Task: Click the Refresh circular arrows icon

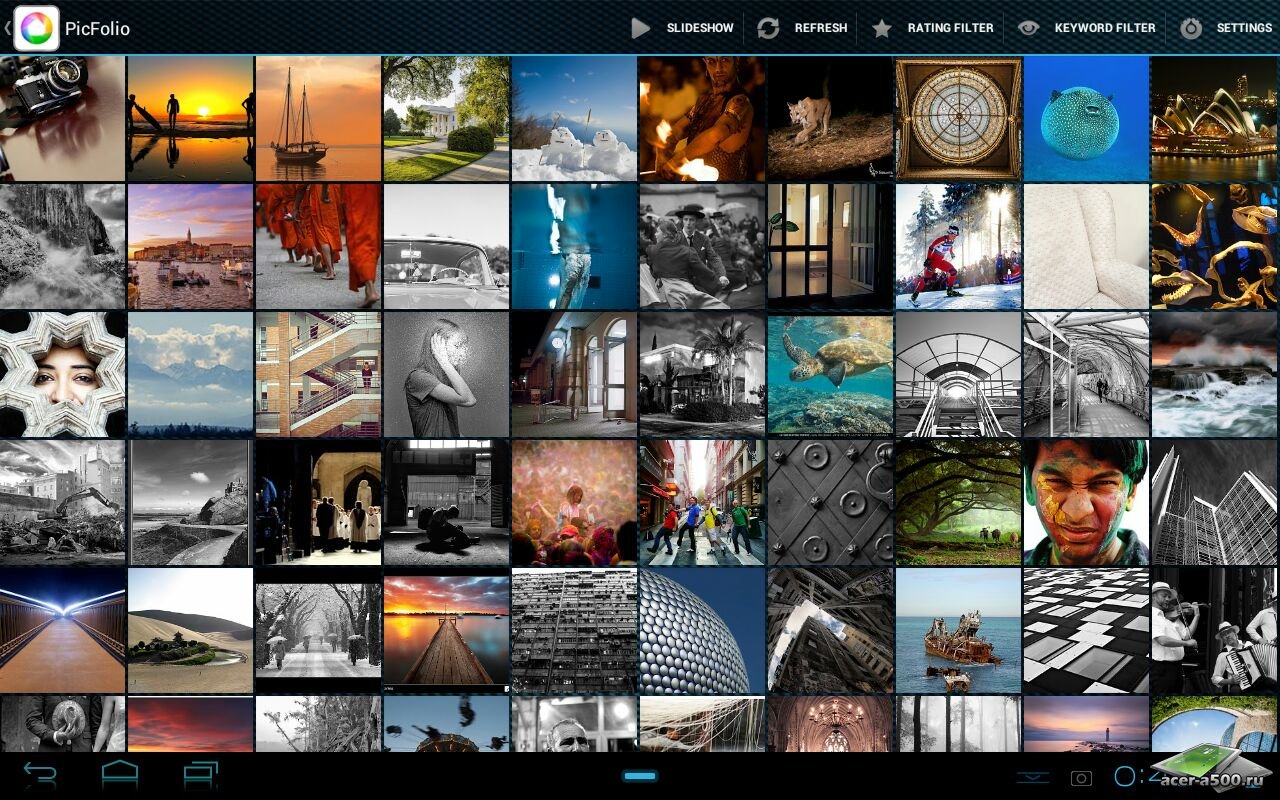Action: click(x=768, y=28)
